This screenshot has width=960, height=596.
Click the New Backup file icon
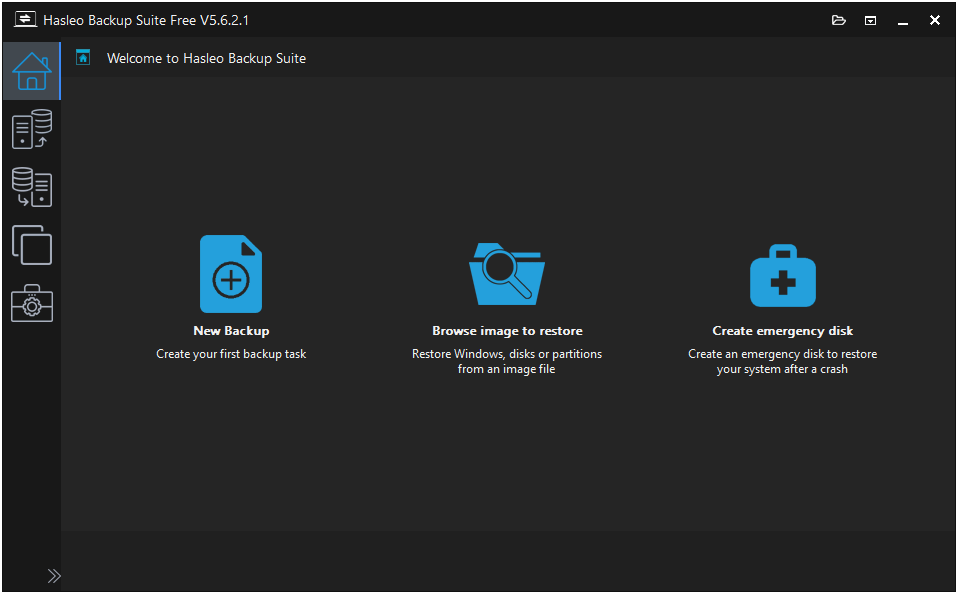(231, 274)
